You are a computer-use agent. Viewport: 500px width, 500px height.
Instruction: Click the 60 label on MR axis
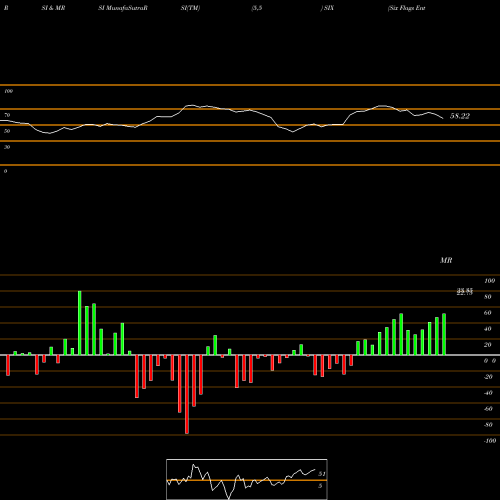tap(488, 313)
